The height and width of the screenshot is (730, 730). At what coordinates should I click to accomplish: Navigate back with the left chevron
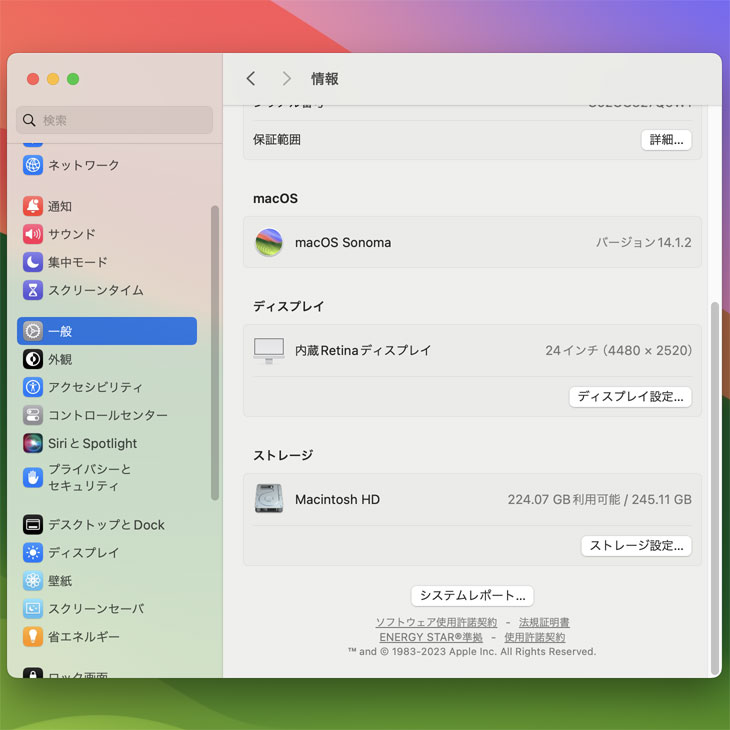click(251, 79)
